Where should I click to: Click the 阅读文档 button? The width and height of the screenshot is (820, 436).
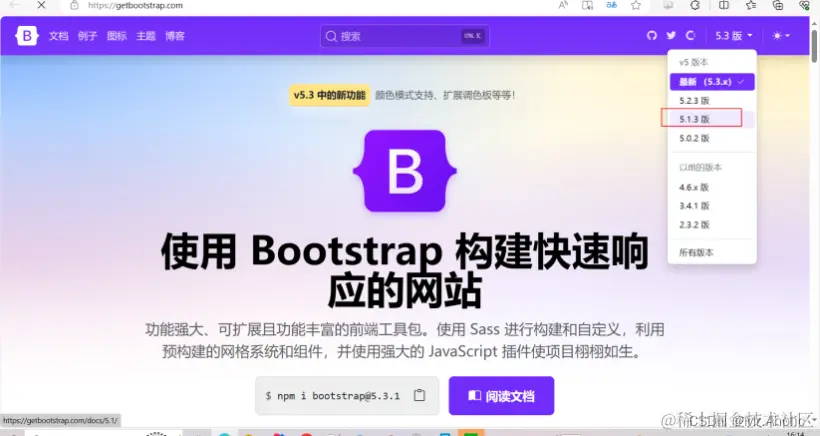501,396
